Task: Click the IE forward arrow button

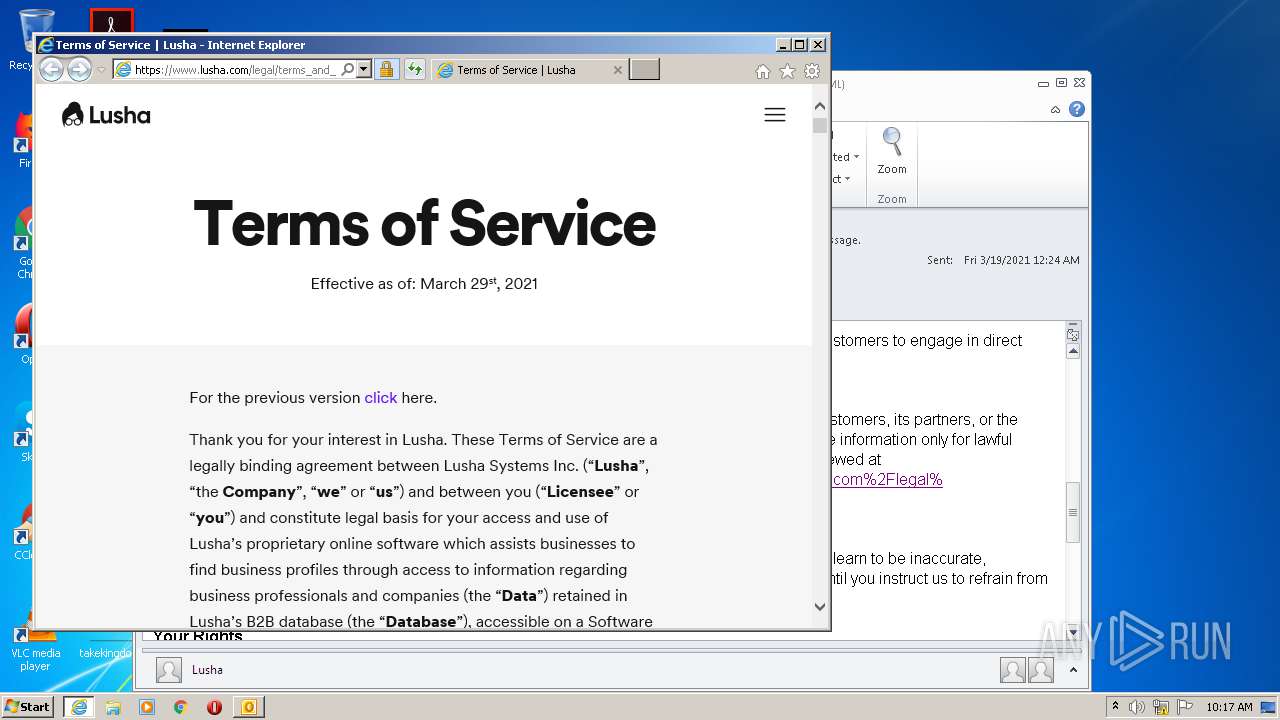Action: [79, 69]
